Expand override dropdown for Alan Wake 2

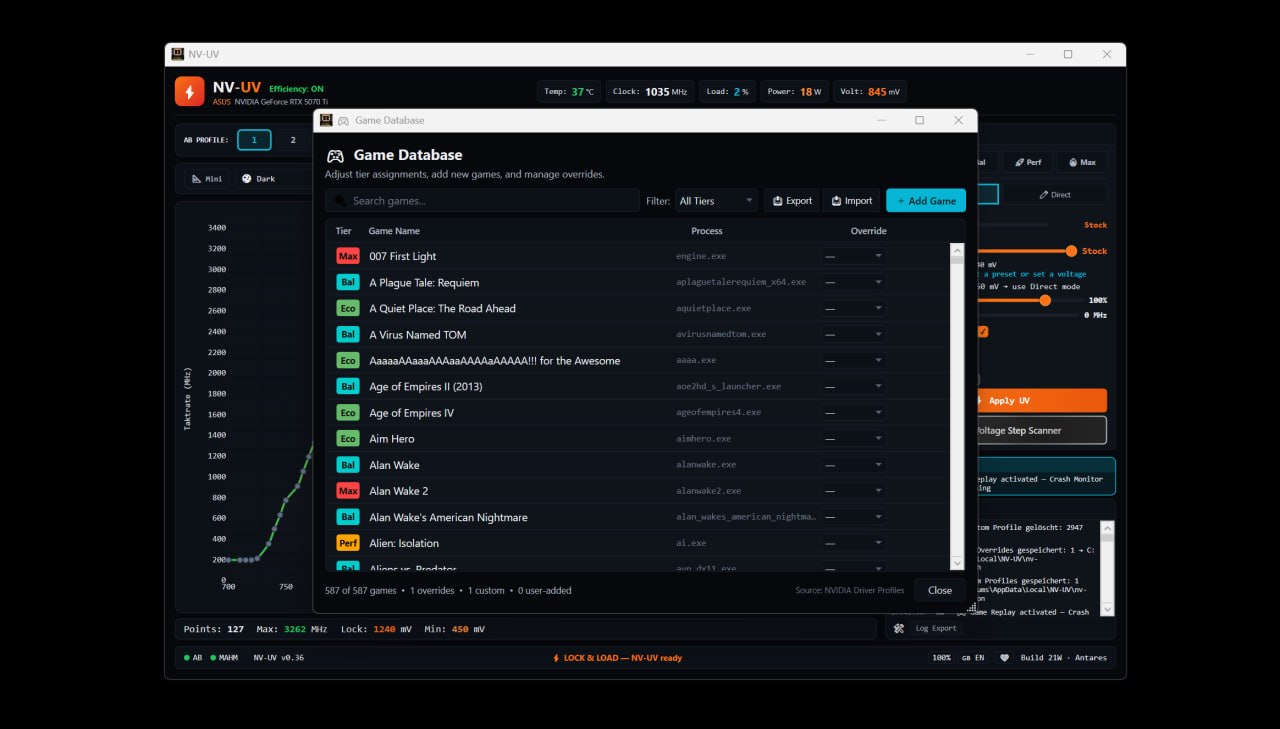pyautogui.click(x=853, y=491)
